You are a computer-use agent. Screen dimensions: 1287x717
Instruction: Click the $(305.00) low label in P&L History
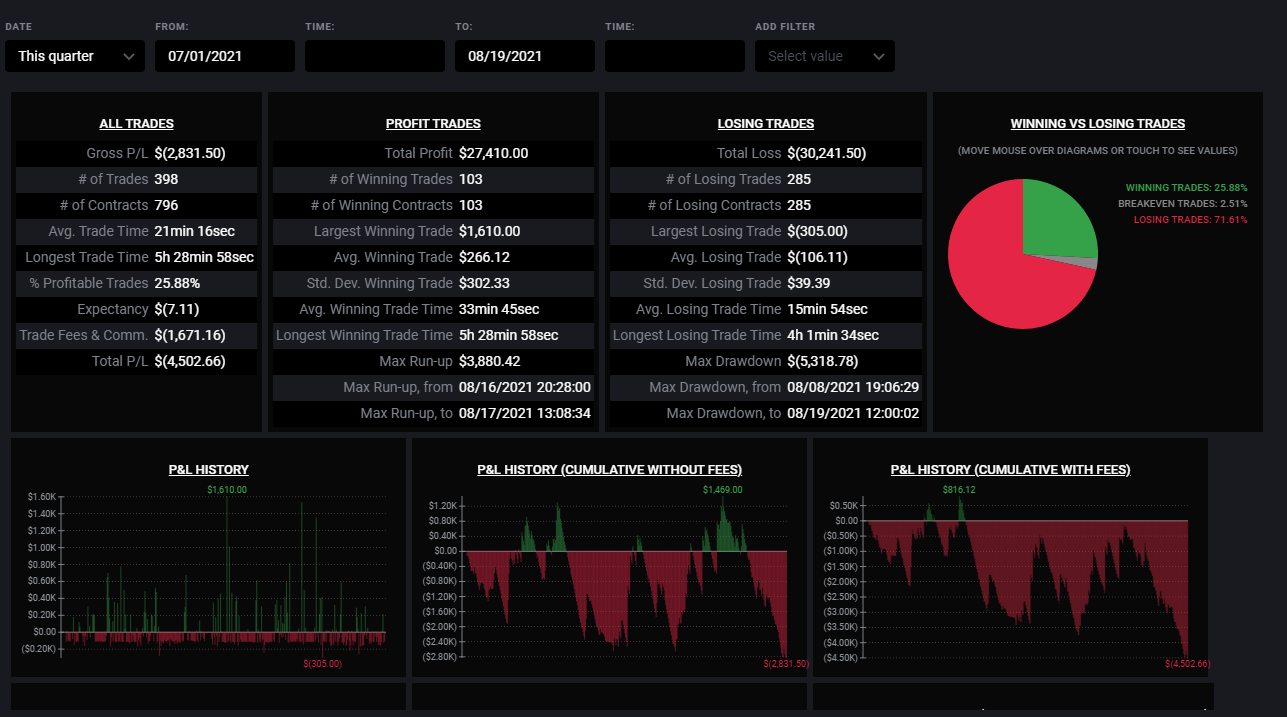[322, 663]
